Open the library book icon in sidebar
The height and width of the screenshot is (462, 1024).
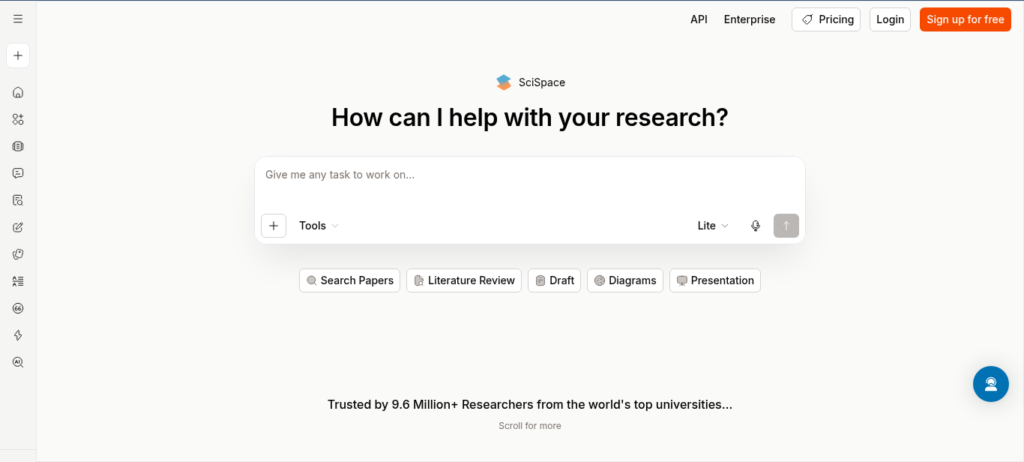pos(18,146)
